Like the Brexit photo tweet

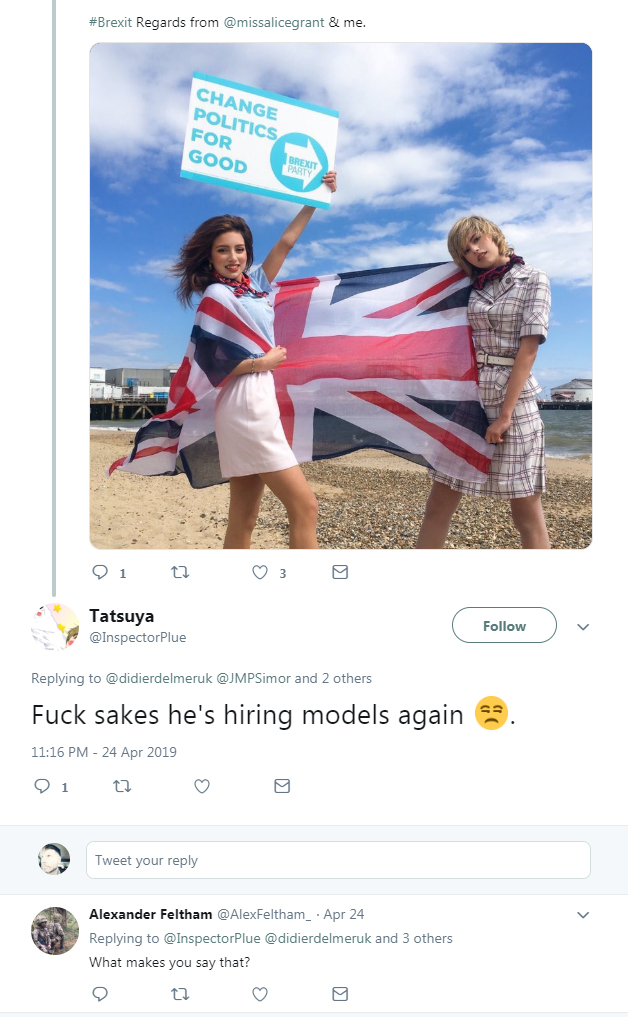click(x=260, y=573)
